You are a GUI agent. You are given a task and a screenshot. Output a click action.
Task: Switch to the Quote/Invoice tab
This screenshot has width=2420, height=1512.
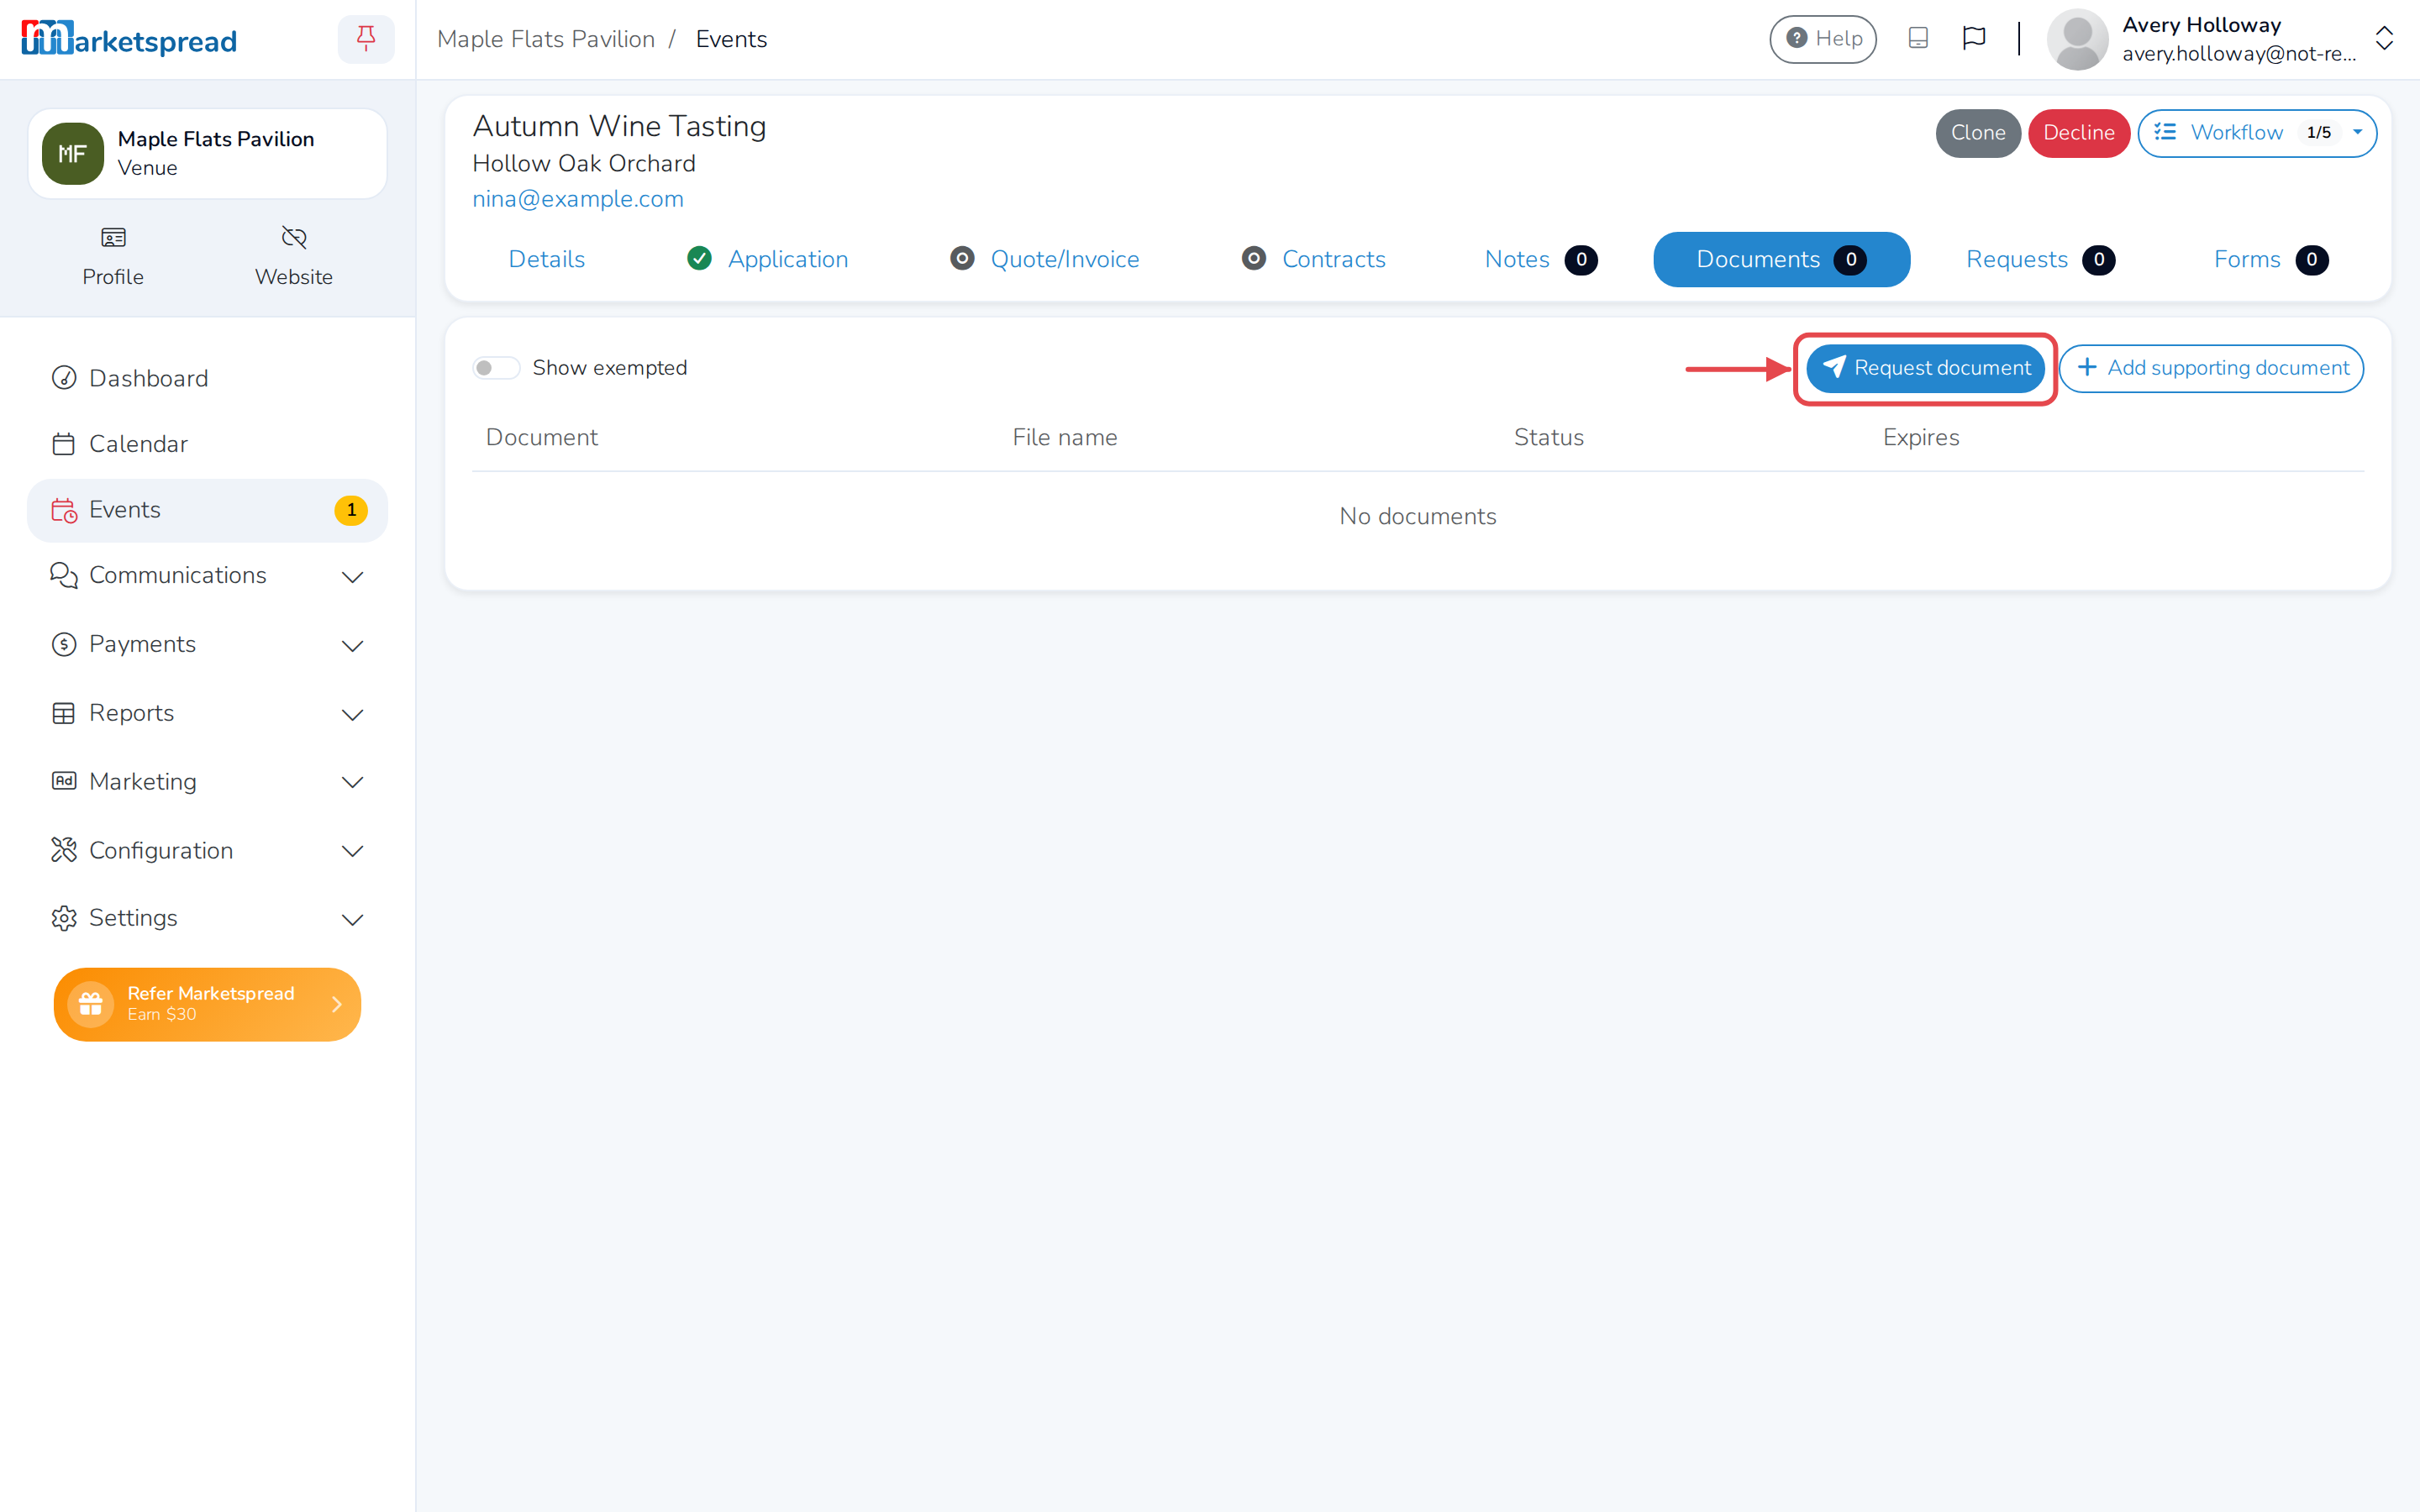(1045, 260)
